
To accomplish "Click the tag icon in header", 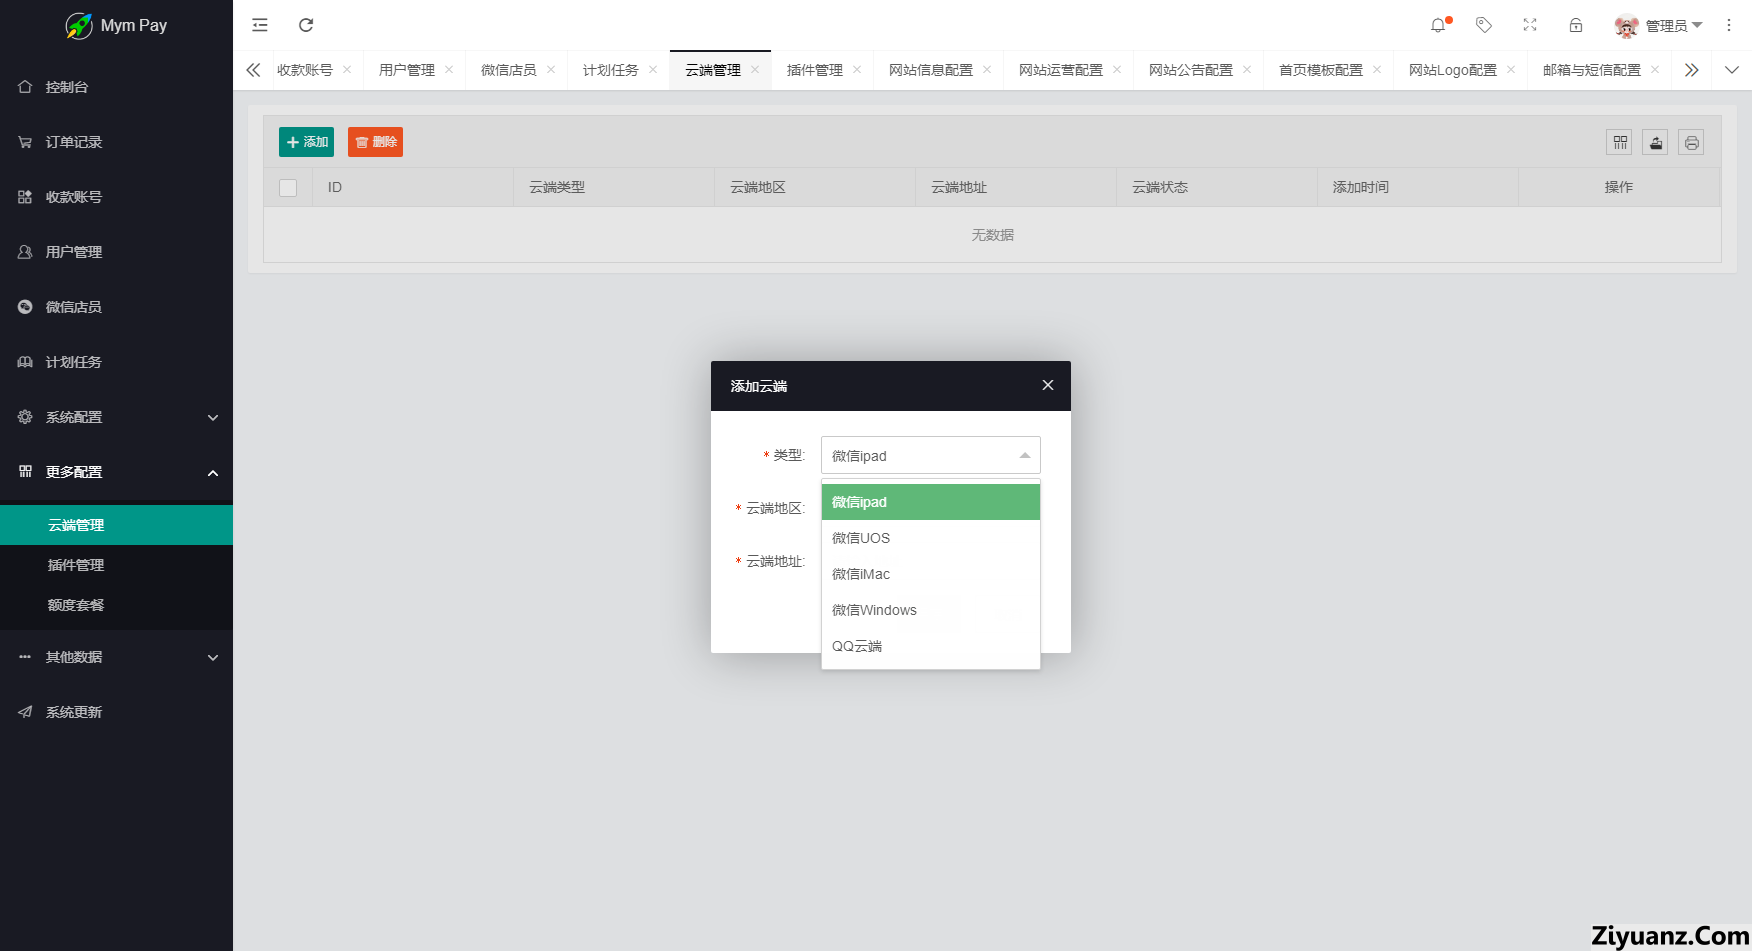I will point(1484,25).
